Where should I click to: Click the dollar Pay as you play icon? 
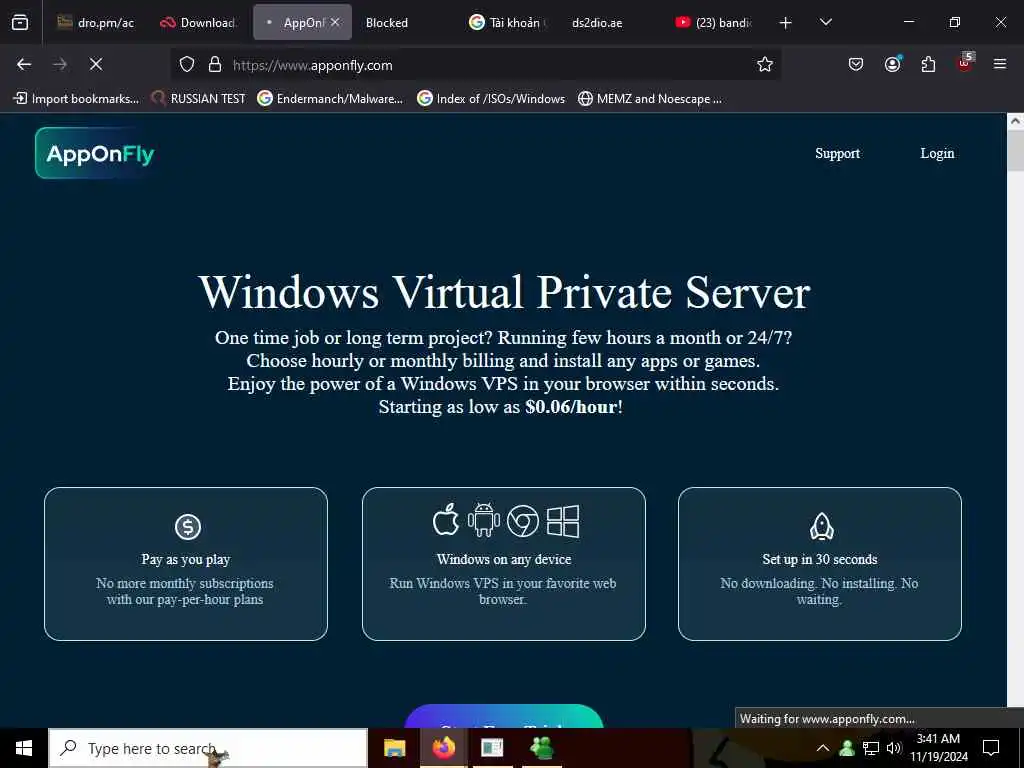[x=187, y=526]
